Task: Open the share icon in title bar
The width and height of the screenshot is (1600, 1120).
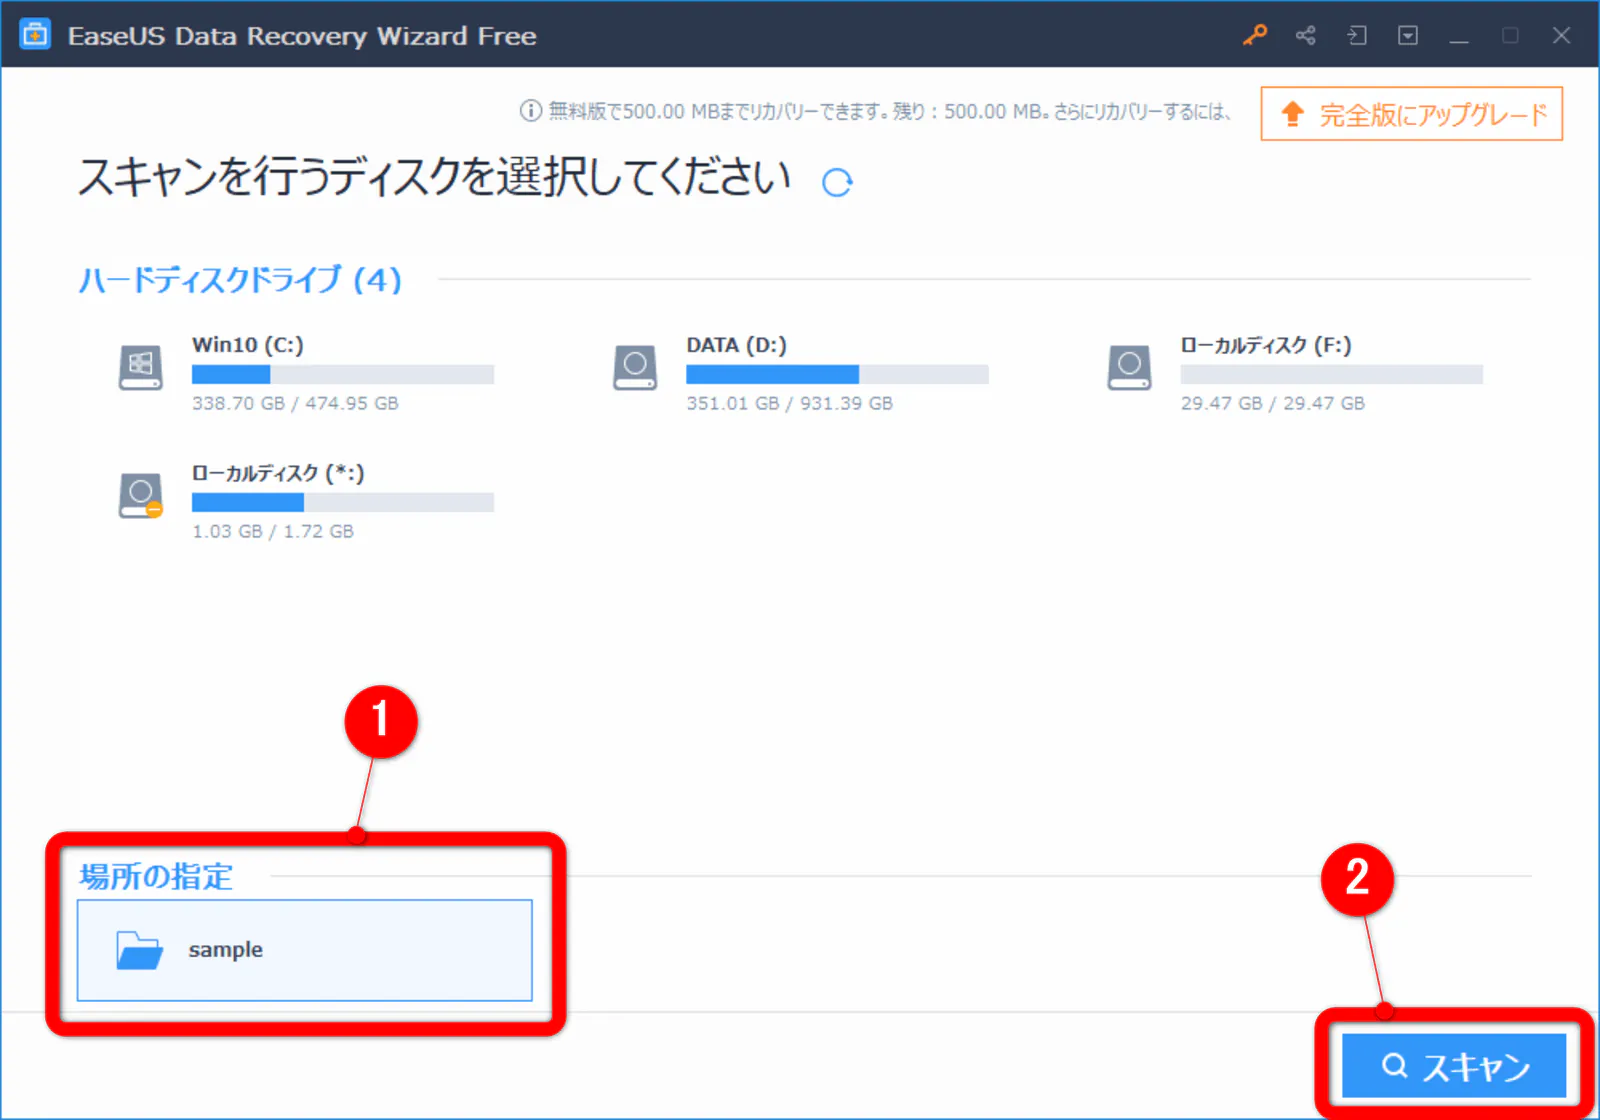Action: click(1306, 35)
